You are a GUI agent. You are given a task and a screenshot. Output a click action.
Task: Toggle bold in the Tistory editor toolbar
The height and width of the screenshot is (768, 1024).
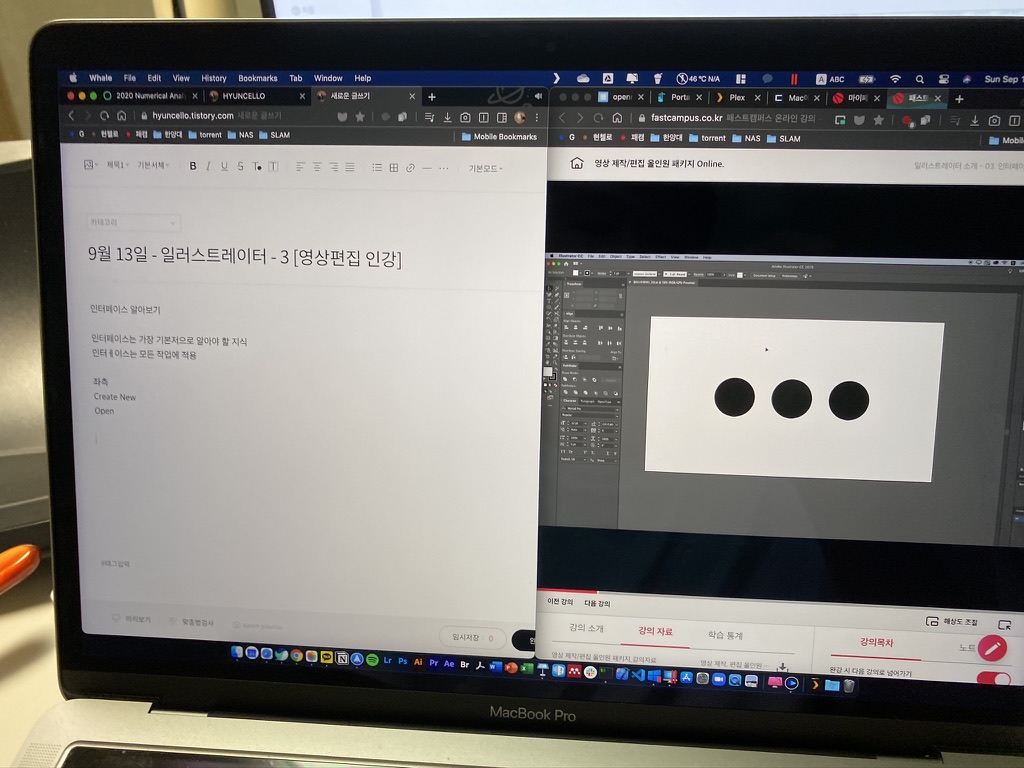pos(193,167)
